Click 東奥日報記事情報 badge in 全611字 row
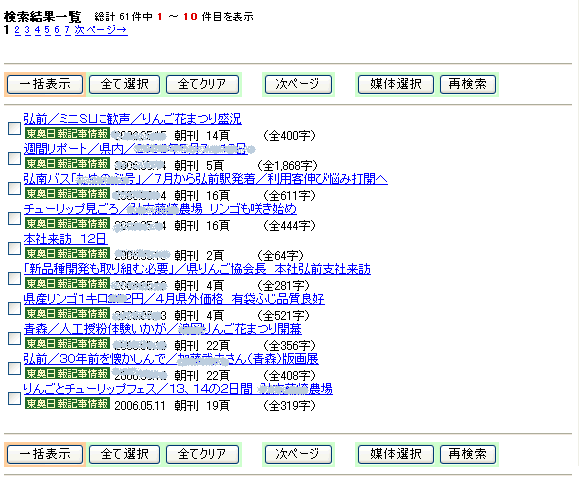579x490 pixels. point(67,193)
